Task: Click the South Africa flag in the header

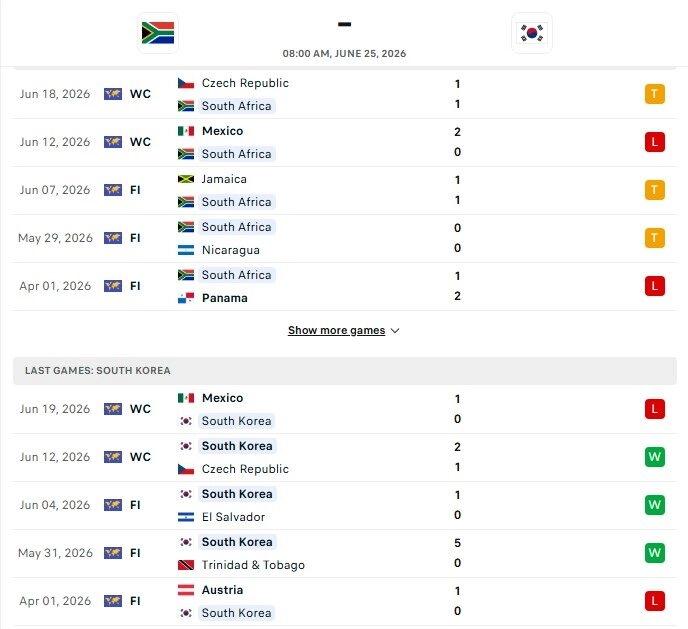Action: (x=158, y=33)
